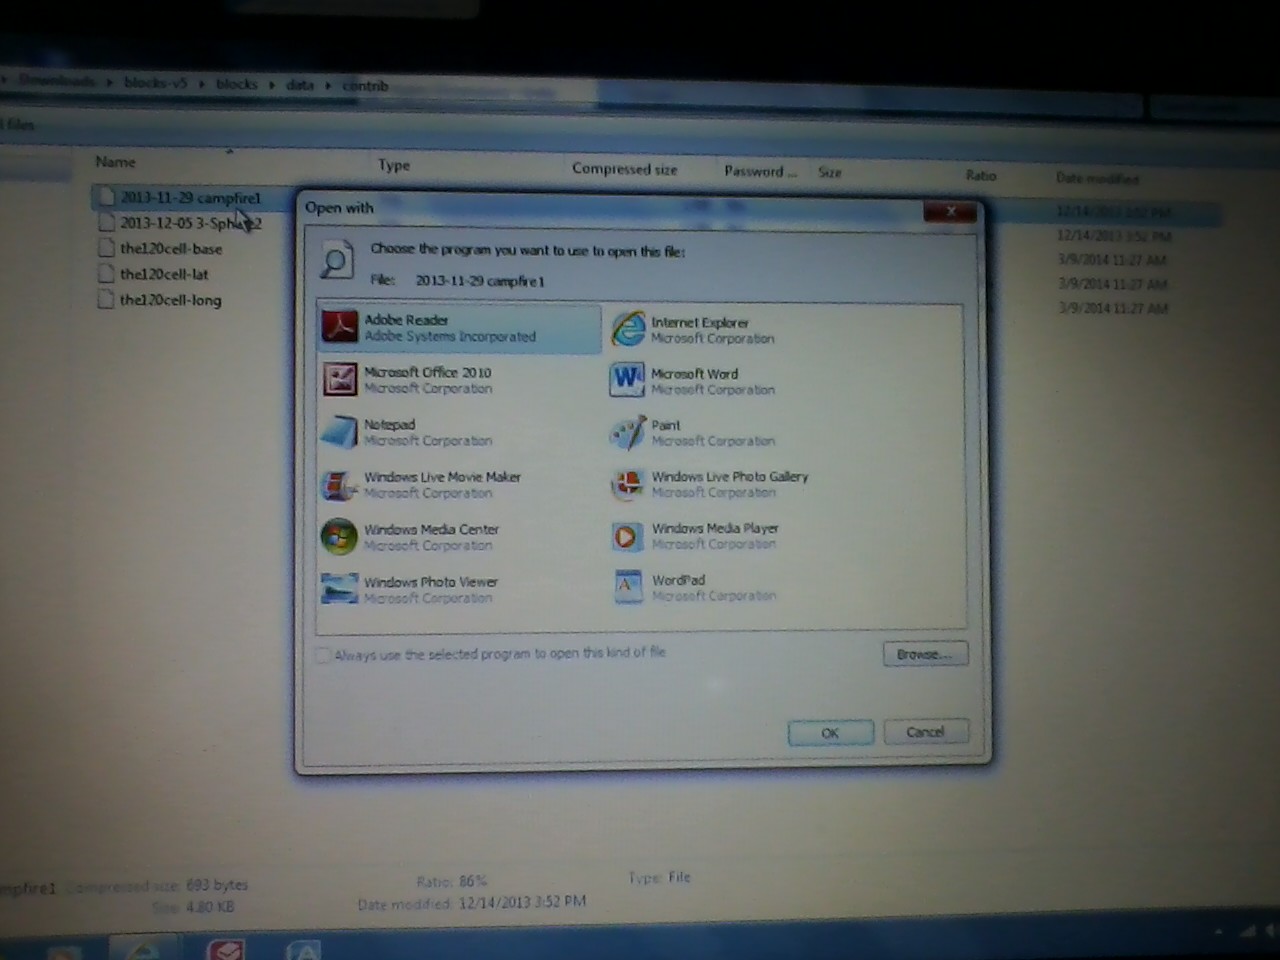Viewport: 1280px width, 960px height.
Task: Choose the Notepad program icon
Action: click(340, 432)
